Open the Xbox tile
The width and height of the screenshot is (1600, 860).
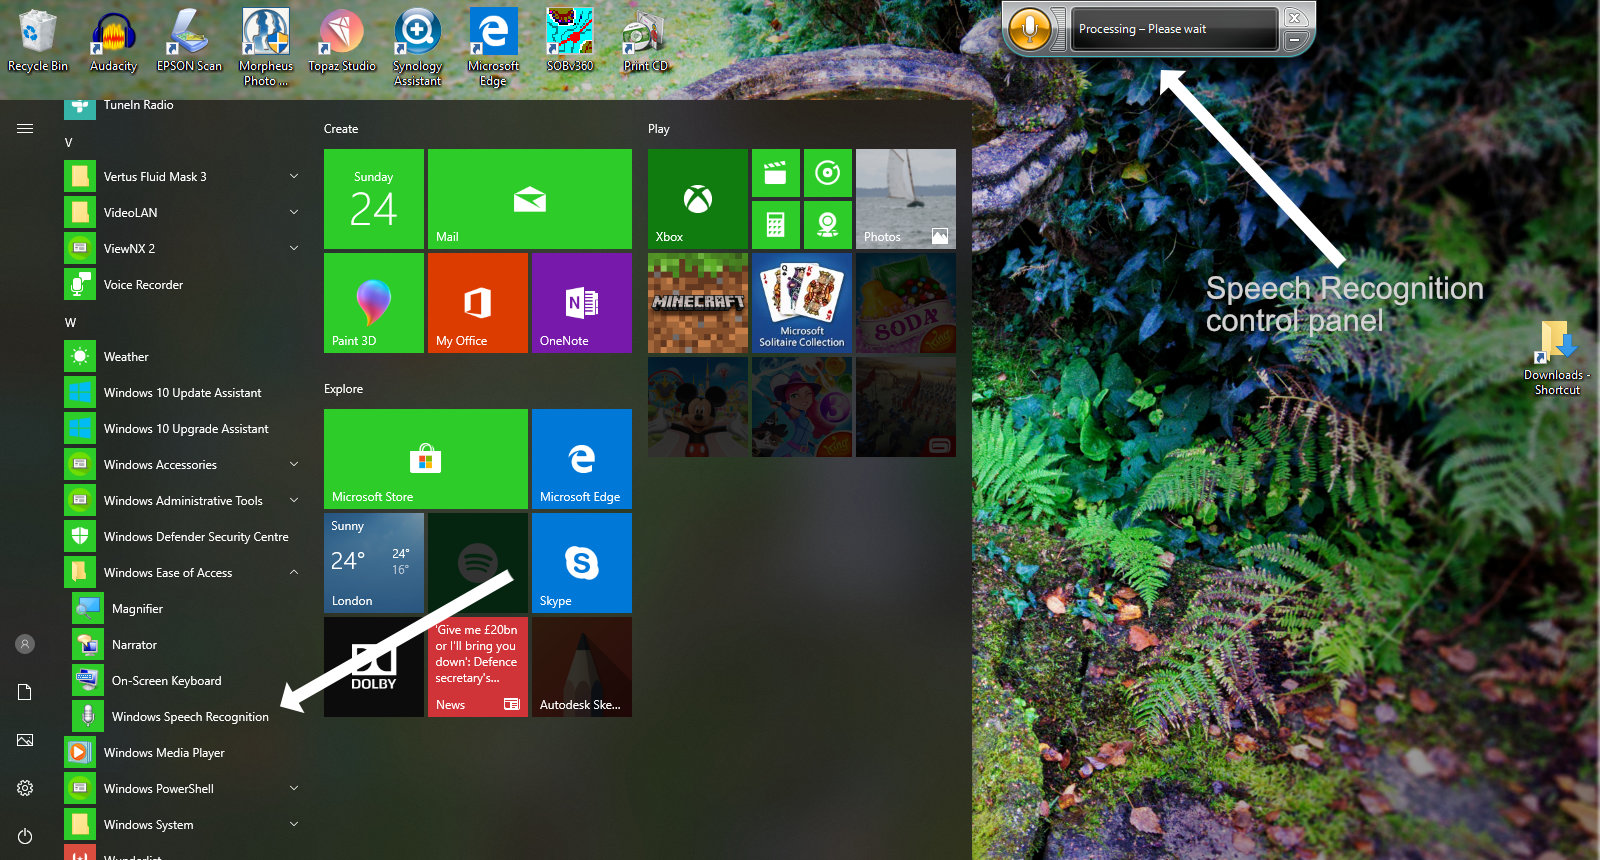tap(698, 199)
